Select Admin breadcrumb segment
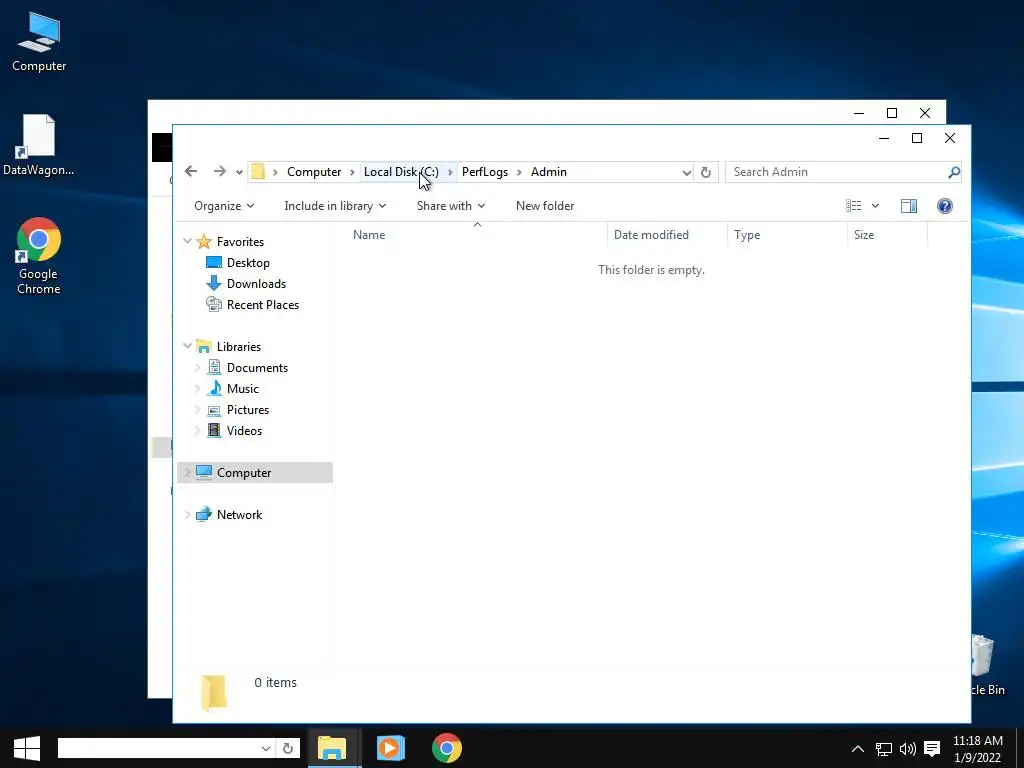 [549, 172]
